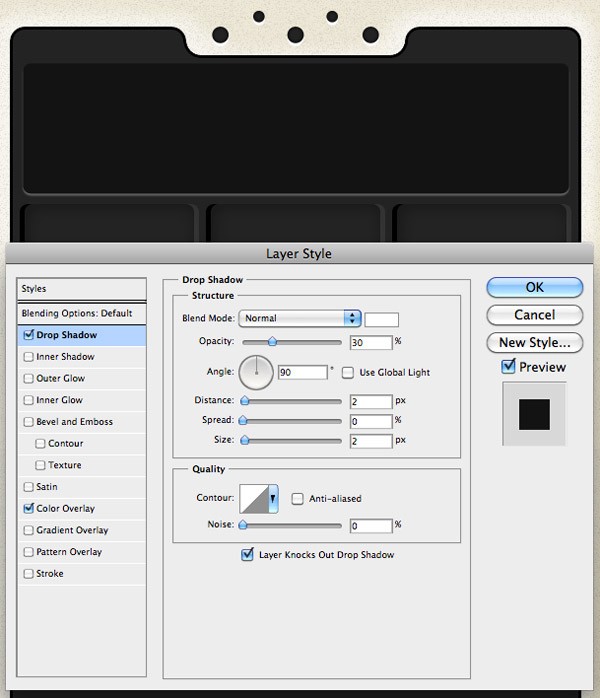Click the Angle value field
This screenshot has width=600, height=698.
[x=303, y=372]
